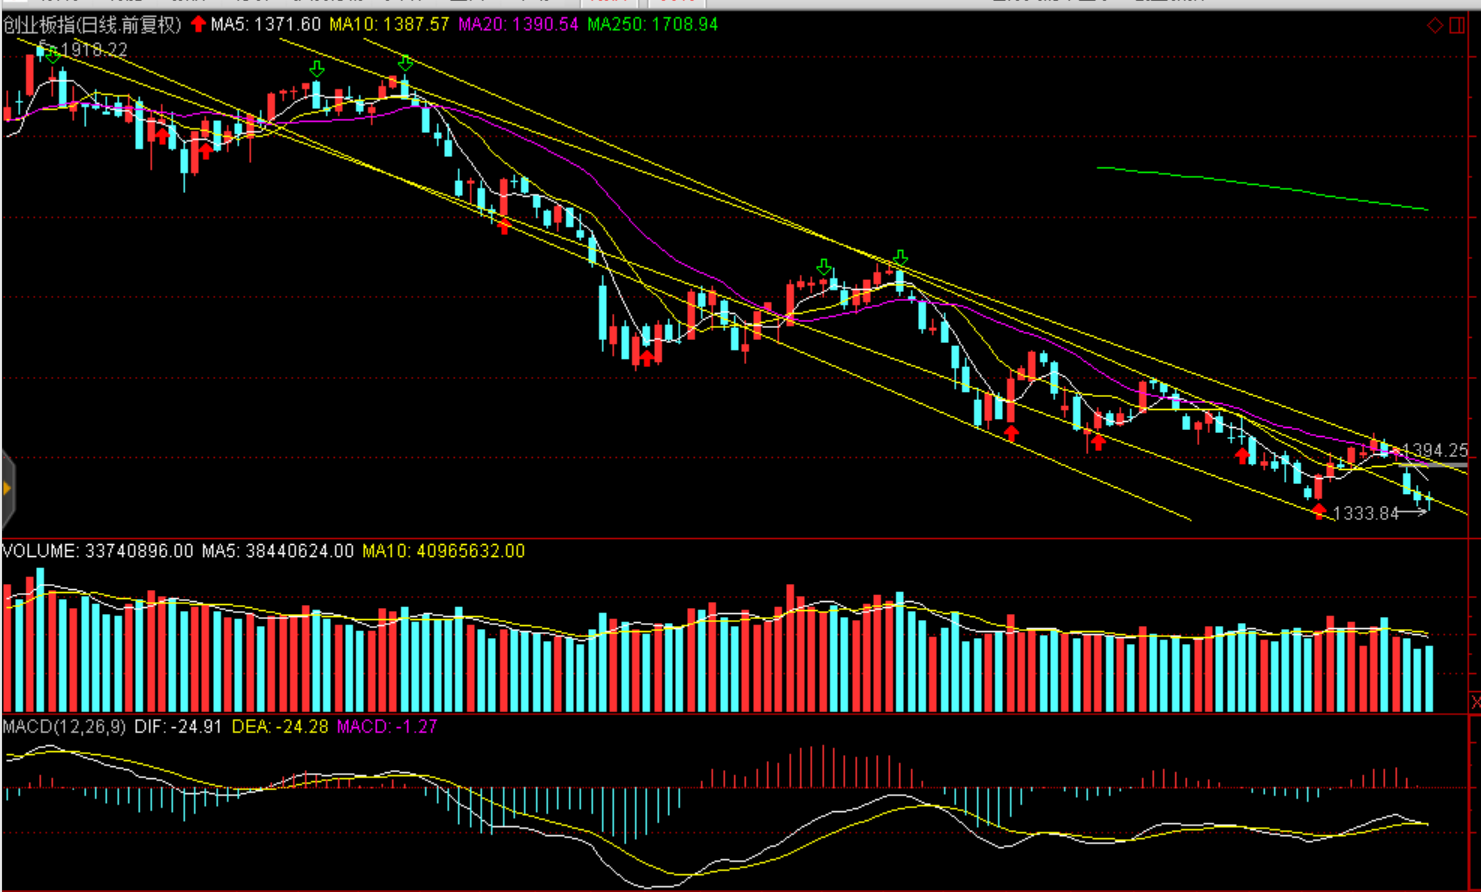Viewport: 1481px width, 892px height.
Task: Click the small arrow right of 1333.84
Action: click(x=1412, y=513)
